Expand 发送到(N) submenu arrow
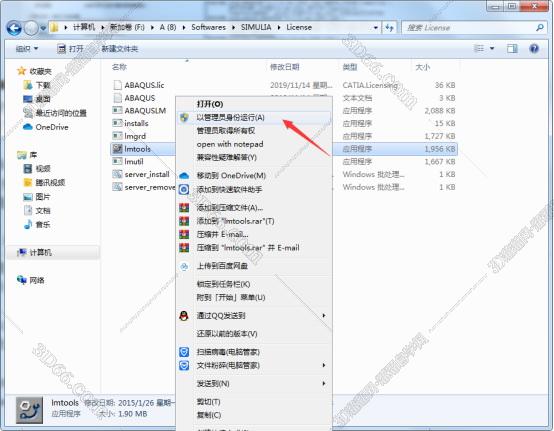 point(324,384)
